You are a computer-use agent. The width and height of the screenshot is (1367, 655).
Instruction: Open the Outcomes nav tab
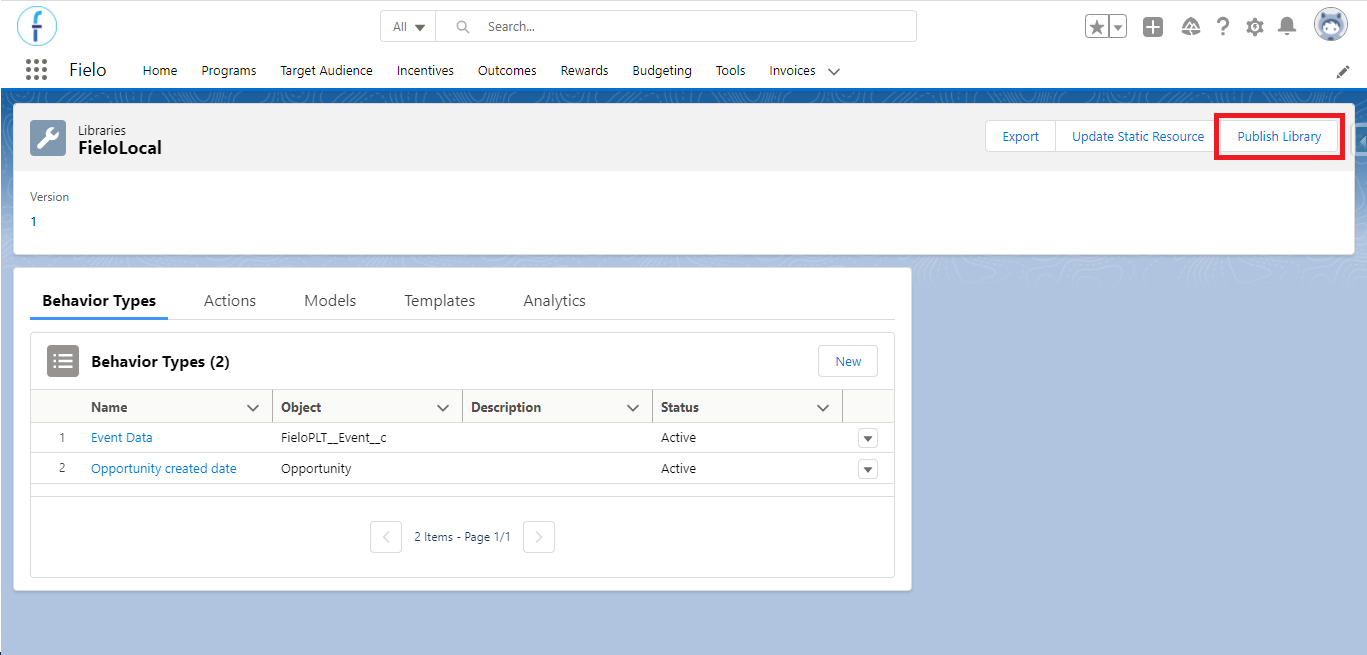(x=507, y=71)
